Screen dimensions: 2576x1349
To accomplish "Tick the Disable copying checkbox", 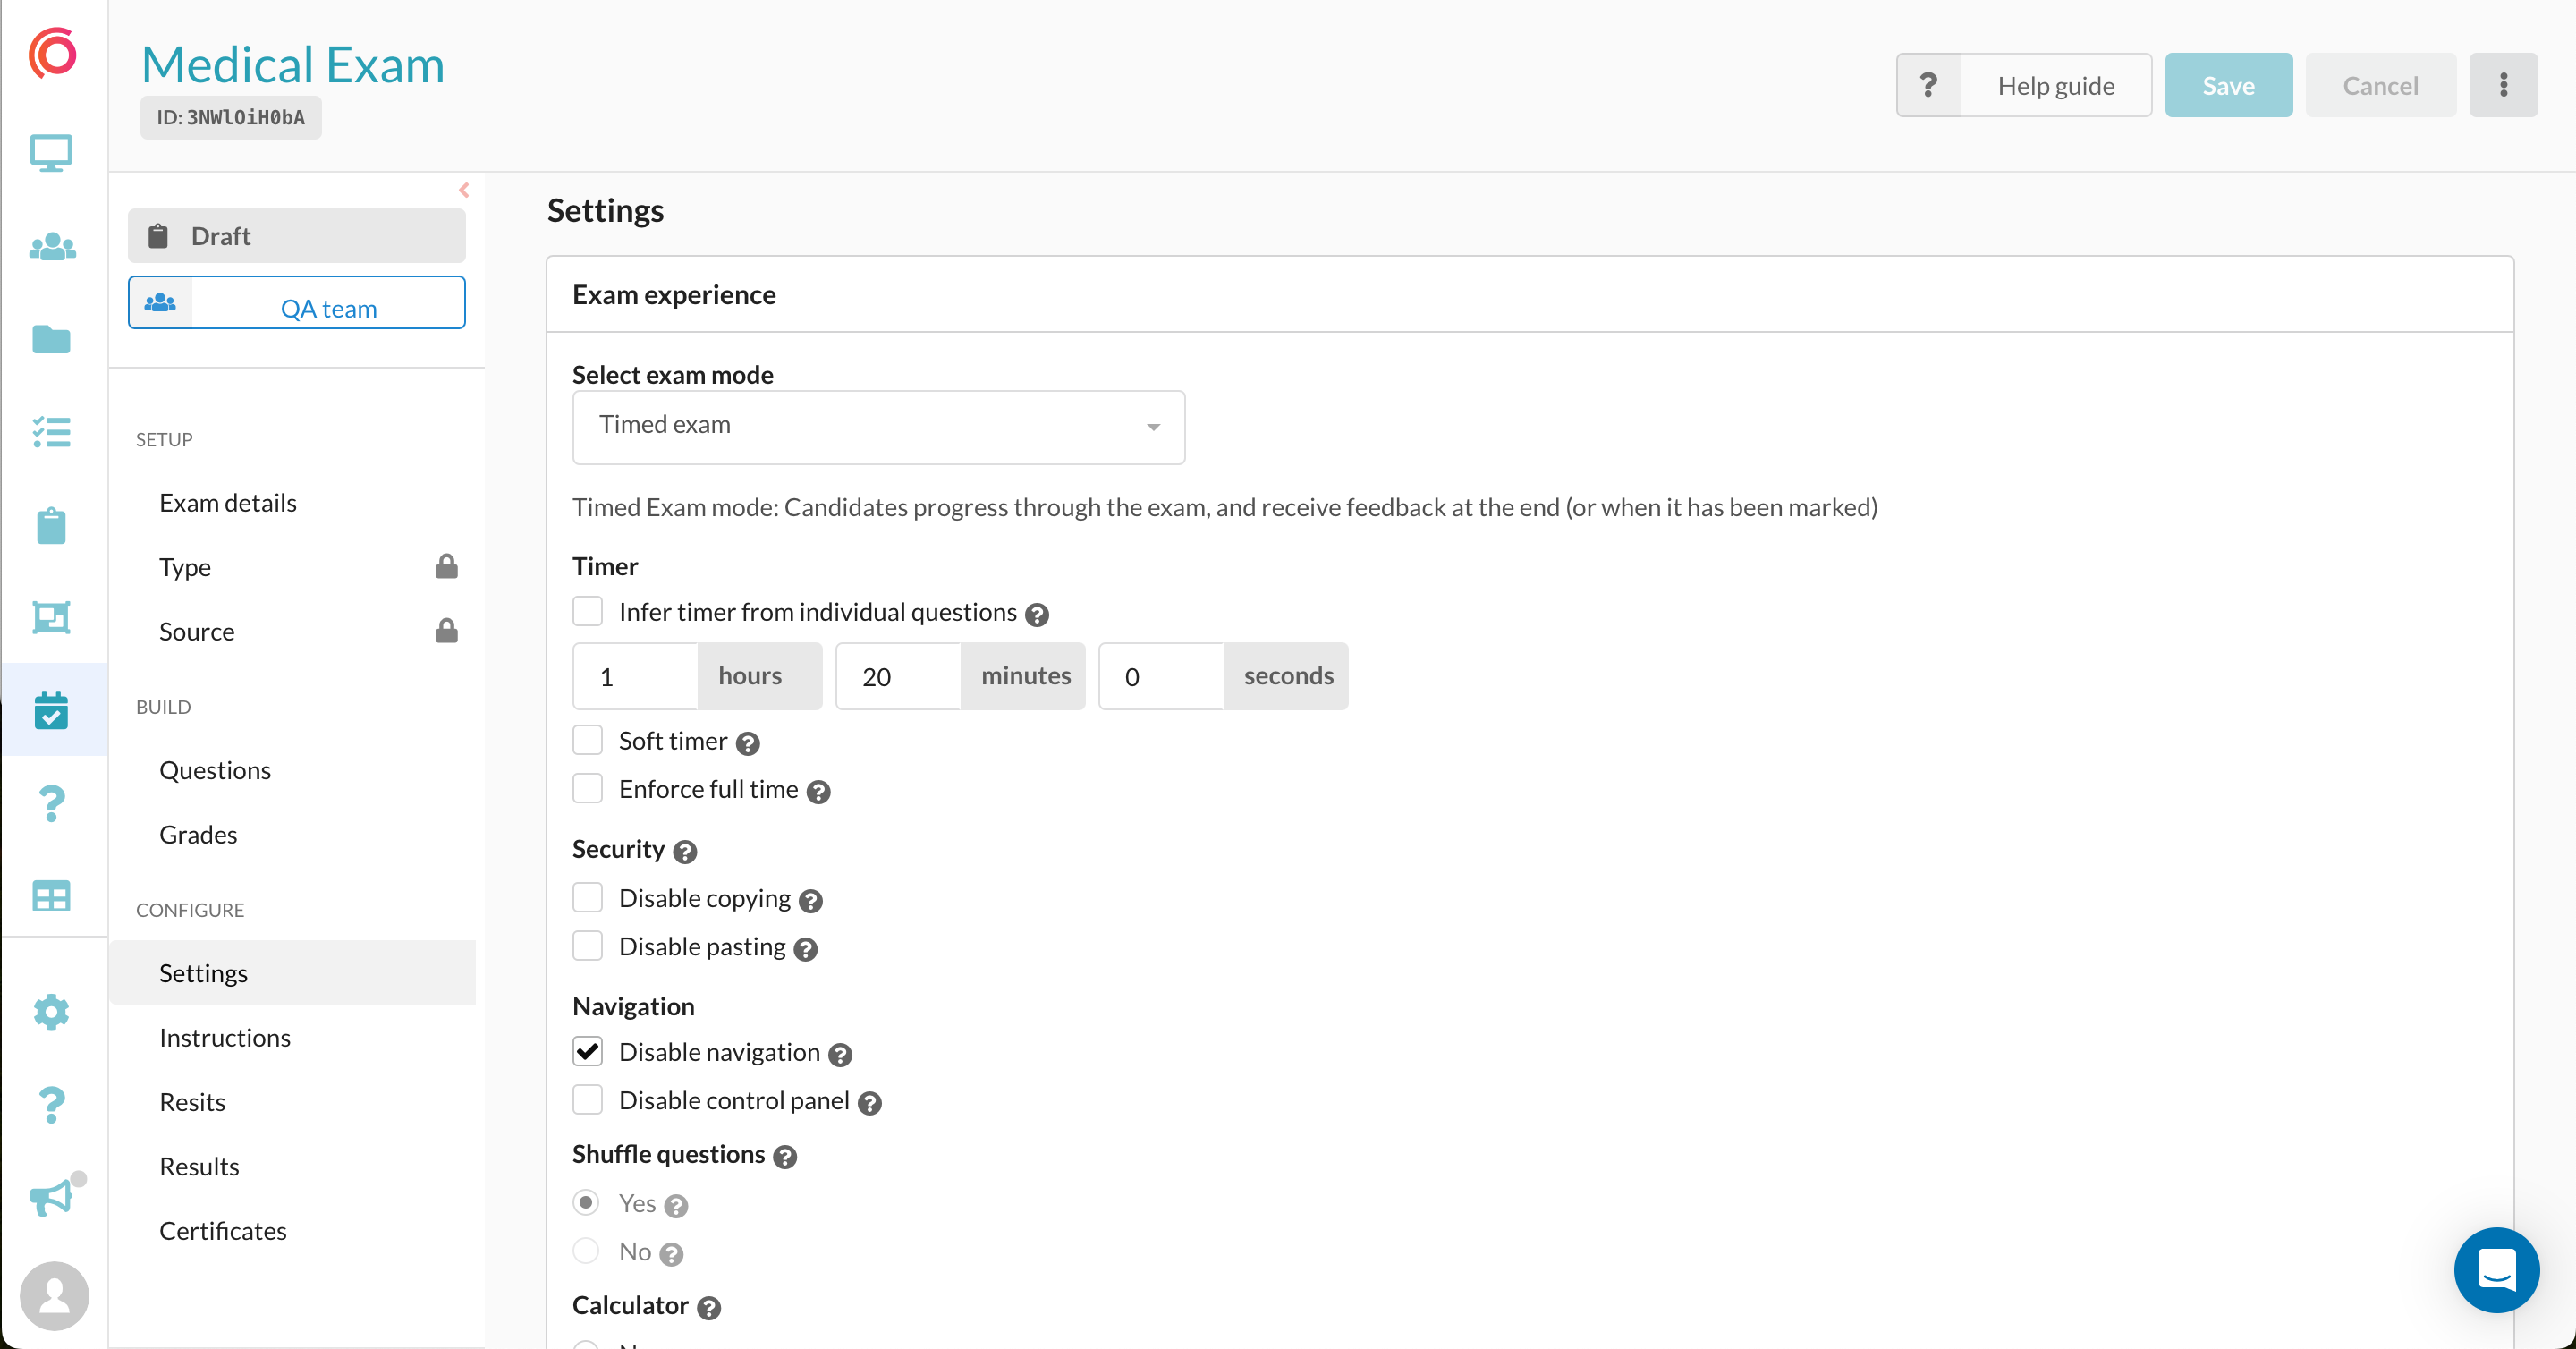I will [x=587, y=897].
